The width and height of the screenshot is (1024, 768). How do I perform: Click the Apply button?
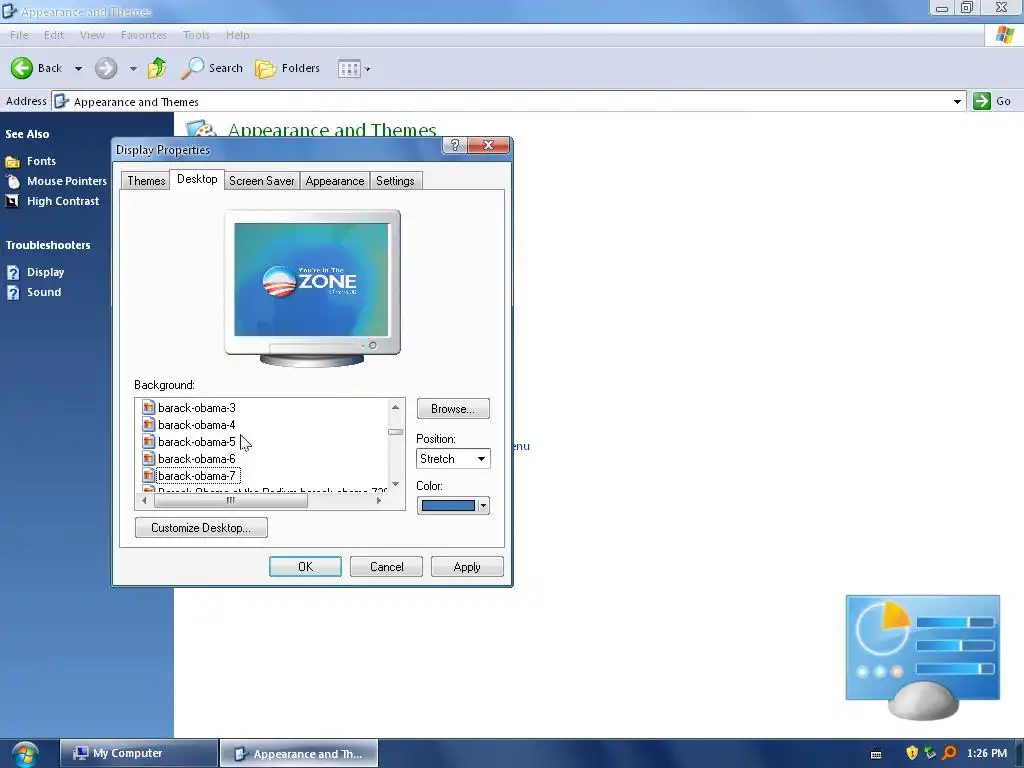(467, 567)
